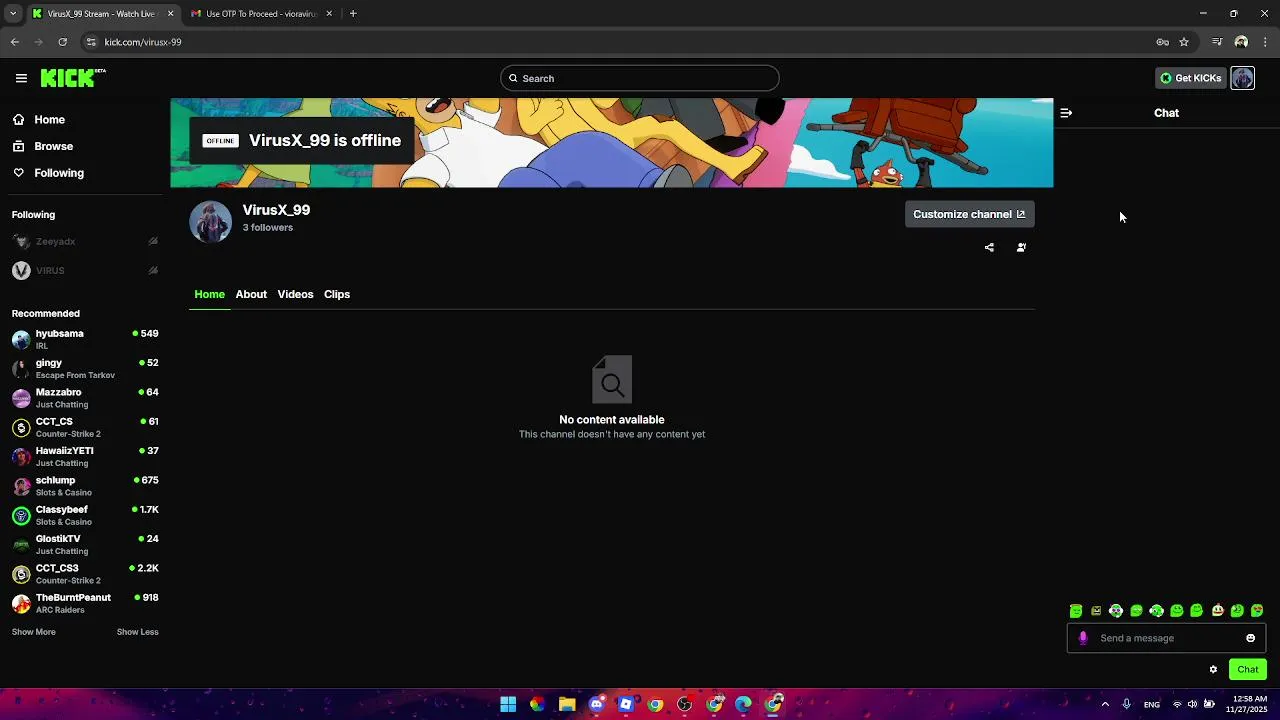1280x720 pixels.
Task: Click the purple microphone icon in chat
Action: (1082, 638)
